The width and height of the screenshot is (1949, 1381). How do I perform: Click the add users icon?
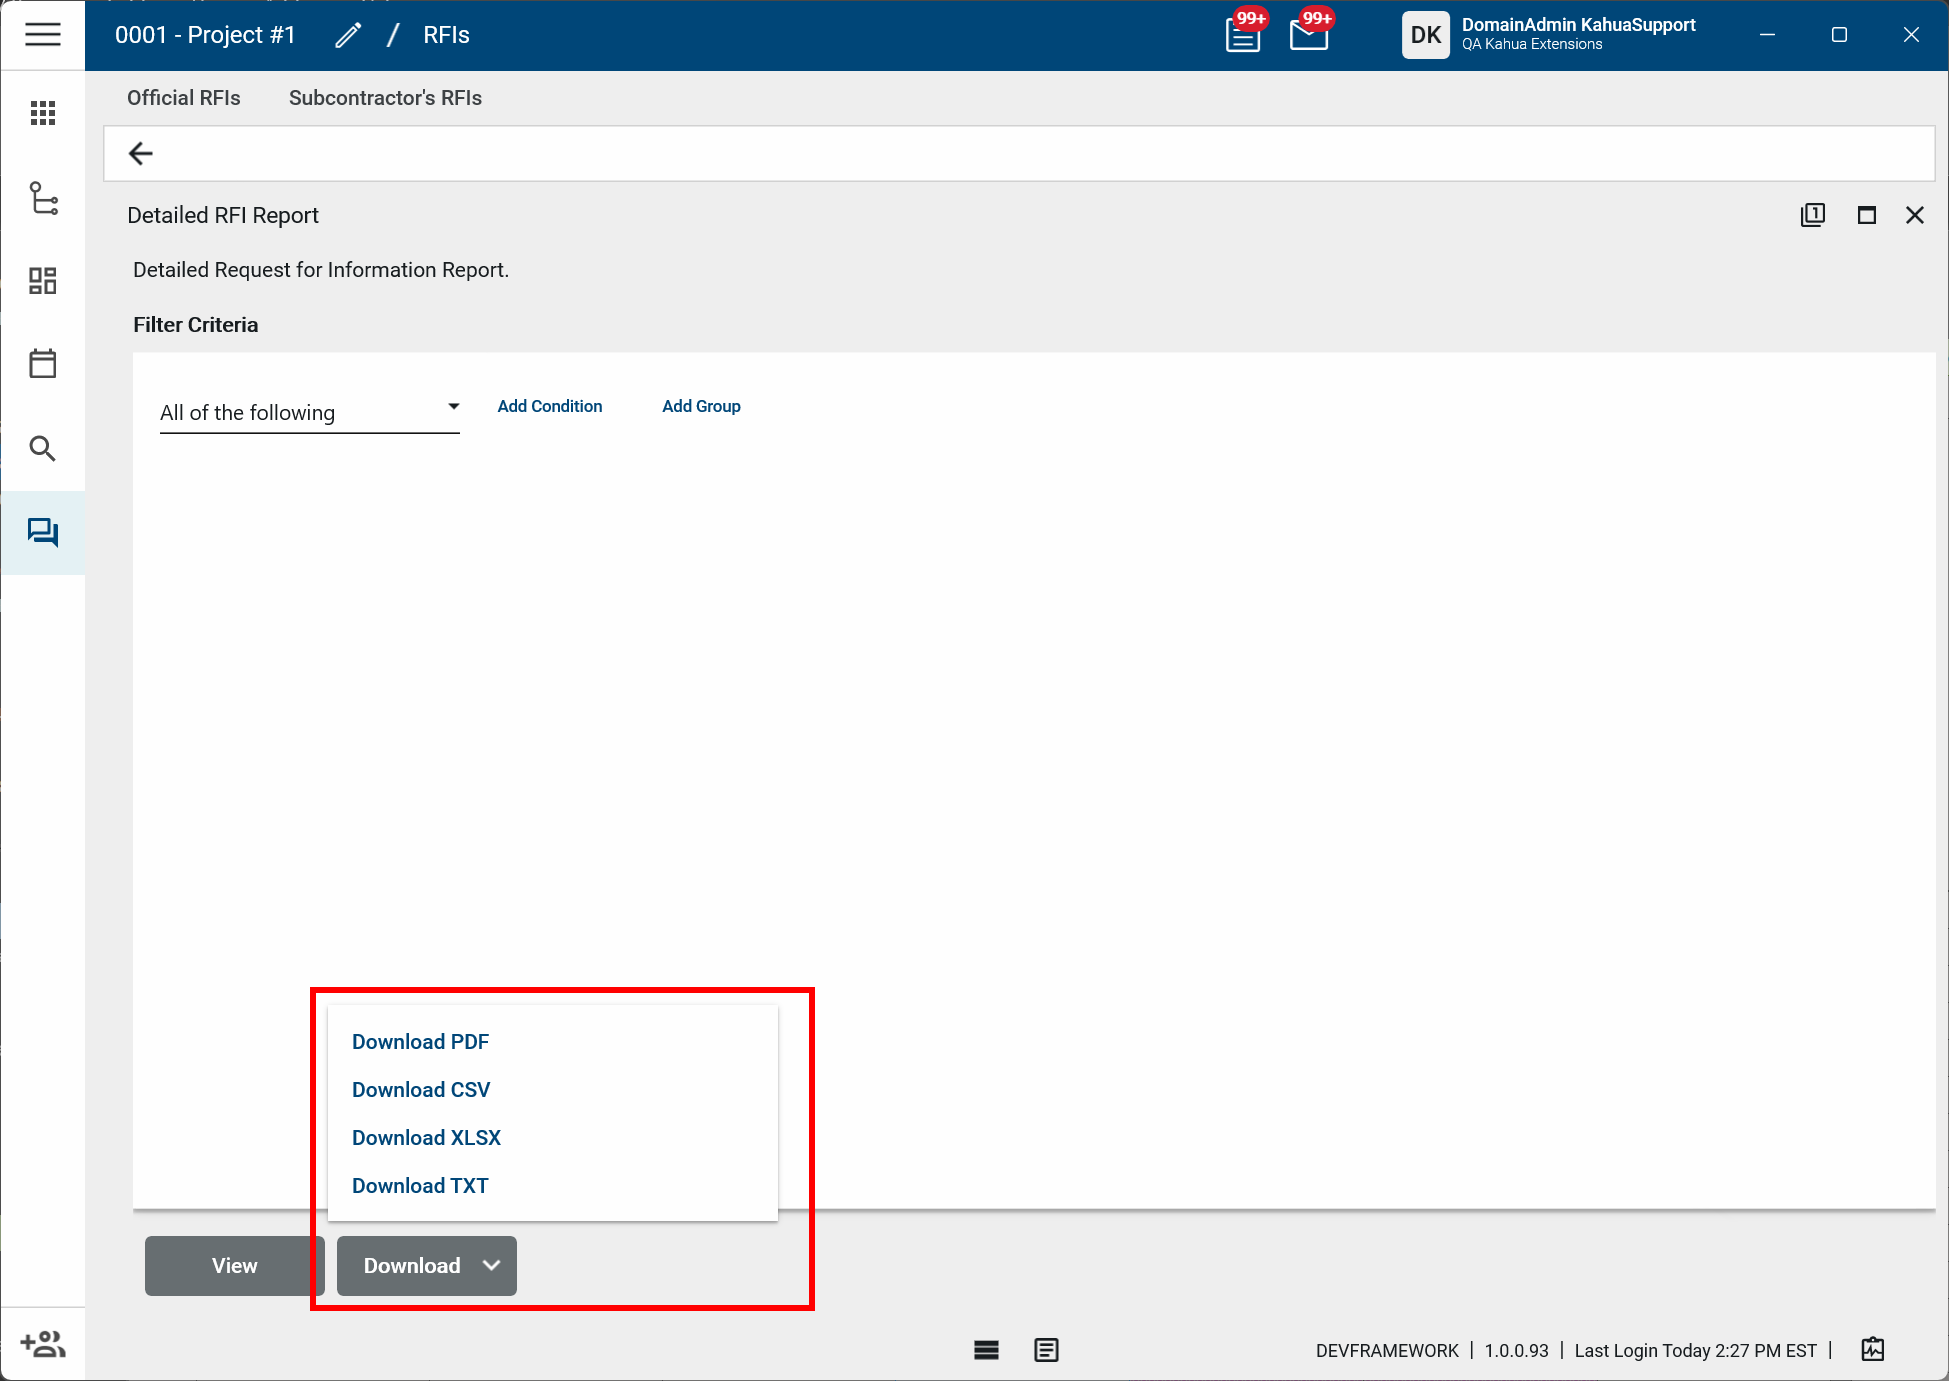coord(42,1344)
